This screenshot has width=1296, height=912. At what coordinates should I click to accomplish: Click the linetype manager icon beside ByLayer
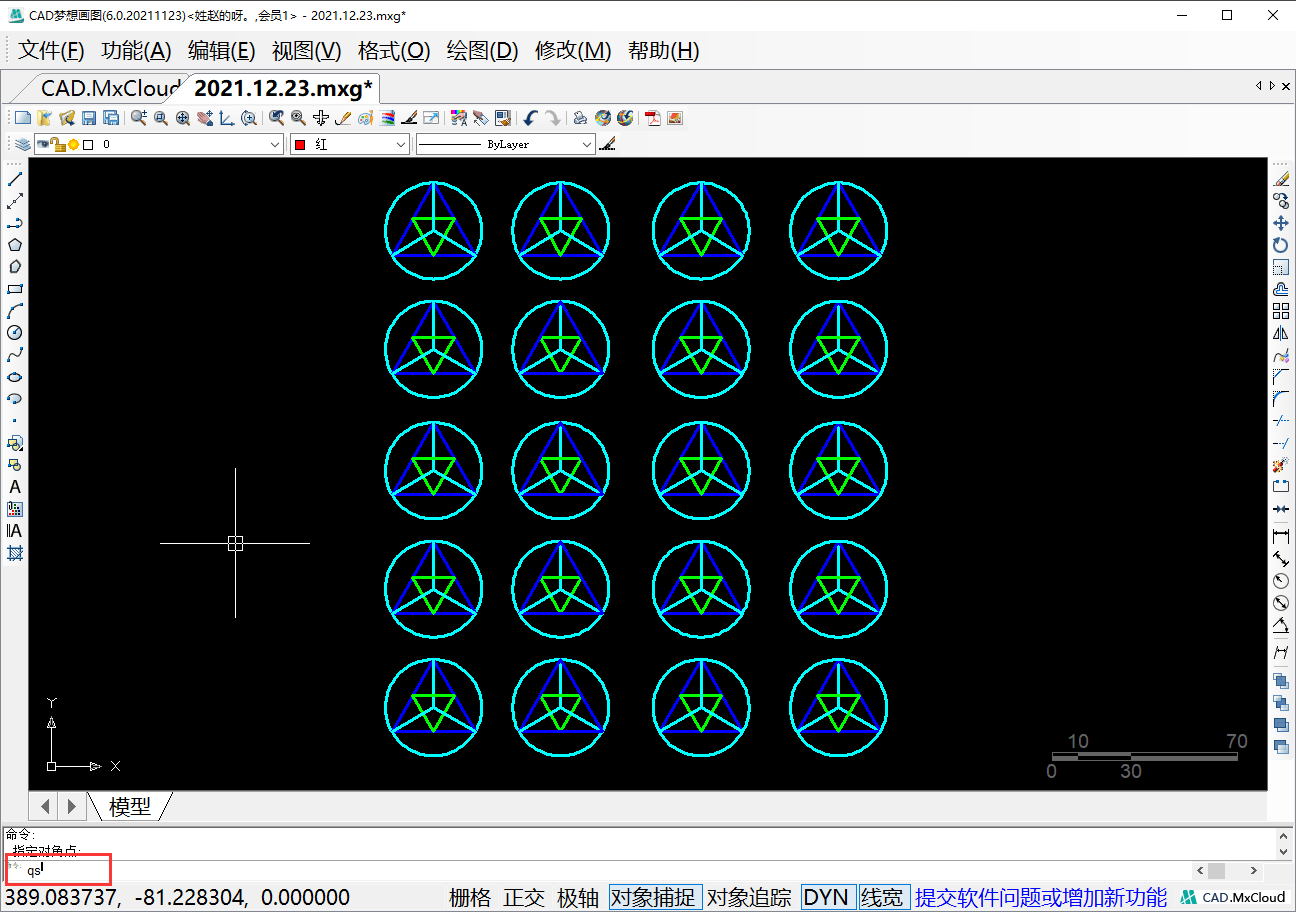pyautogui.click(x=608, y=145)
